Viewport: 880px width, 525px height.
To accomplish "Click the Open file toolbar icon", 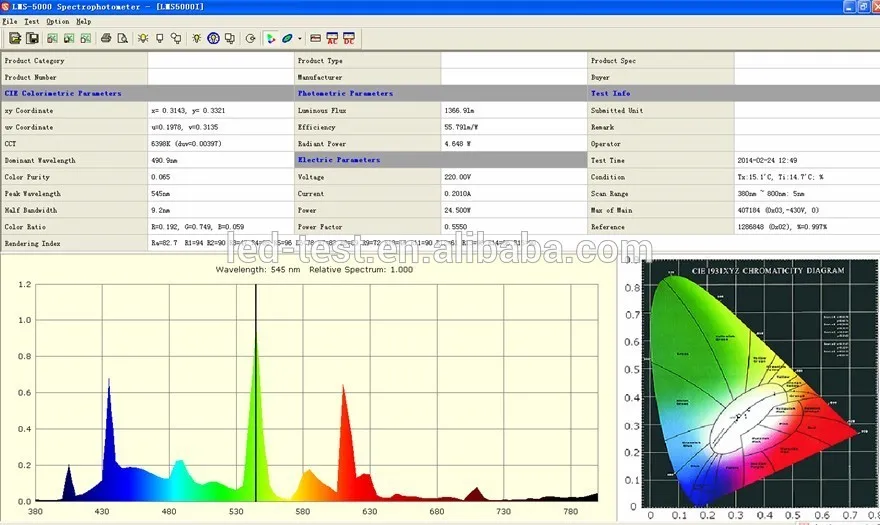I will point(15,39).
